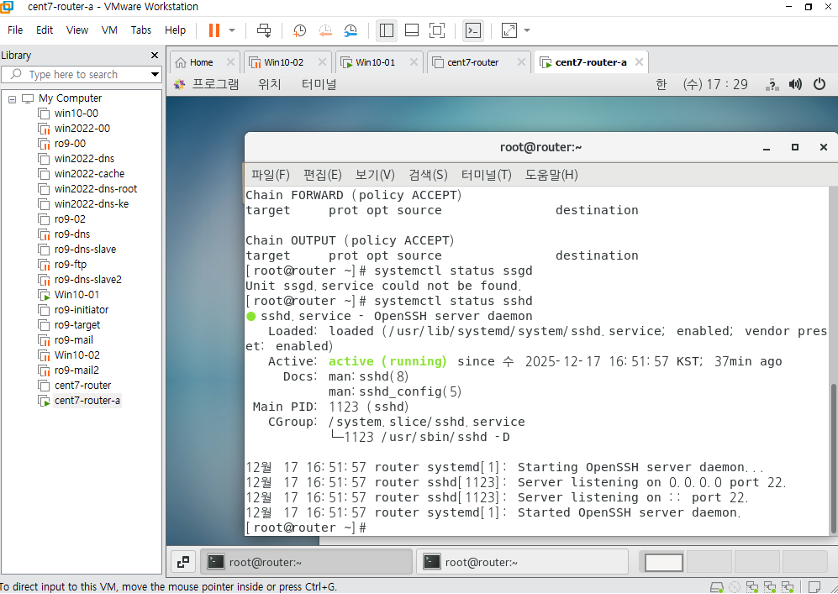The width and height of the screenshot is (838, 594).
Task: Click the first network adapter status icon
Action: (x=752, y=588)
